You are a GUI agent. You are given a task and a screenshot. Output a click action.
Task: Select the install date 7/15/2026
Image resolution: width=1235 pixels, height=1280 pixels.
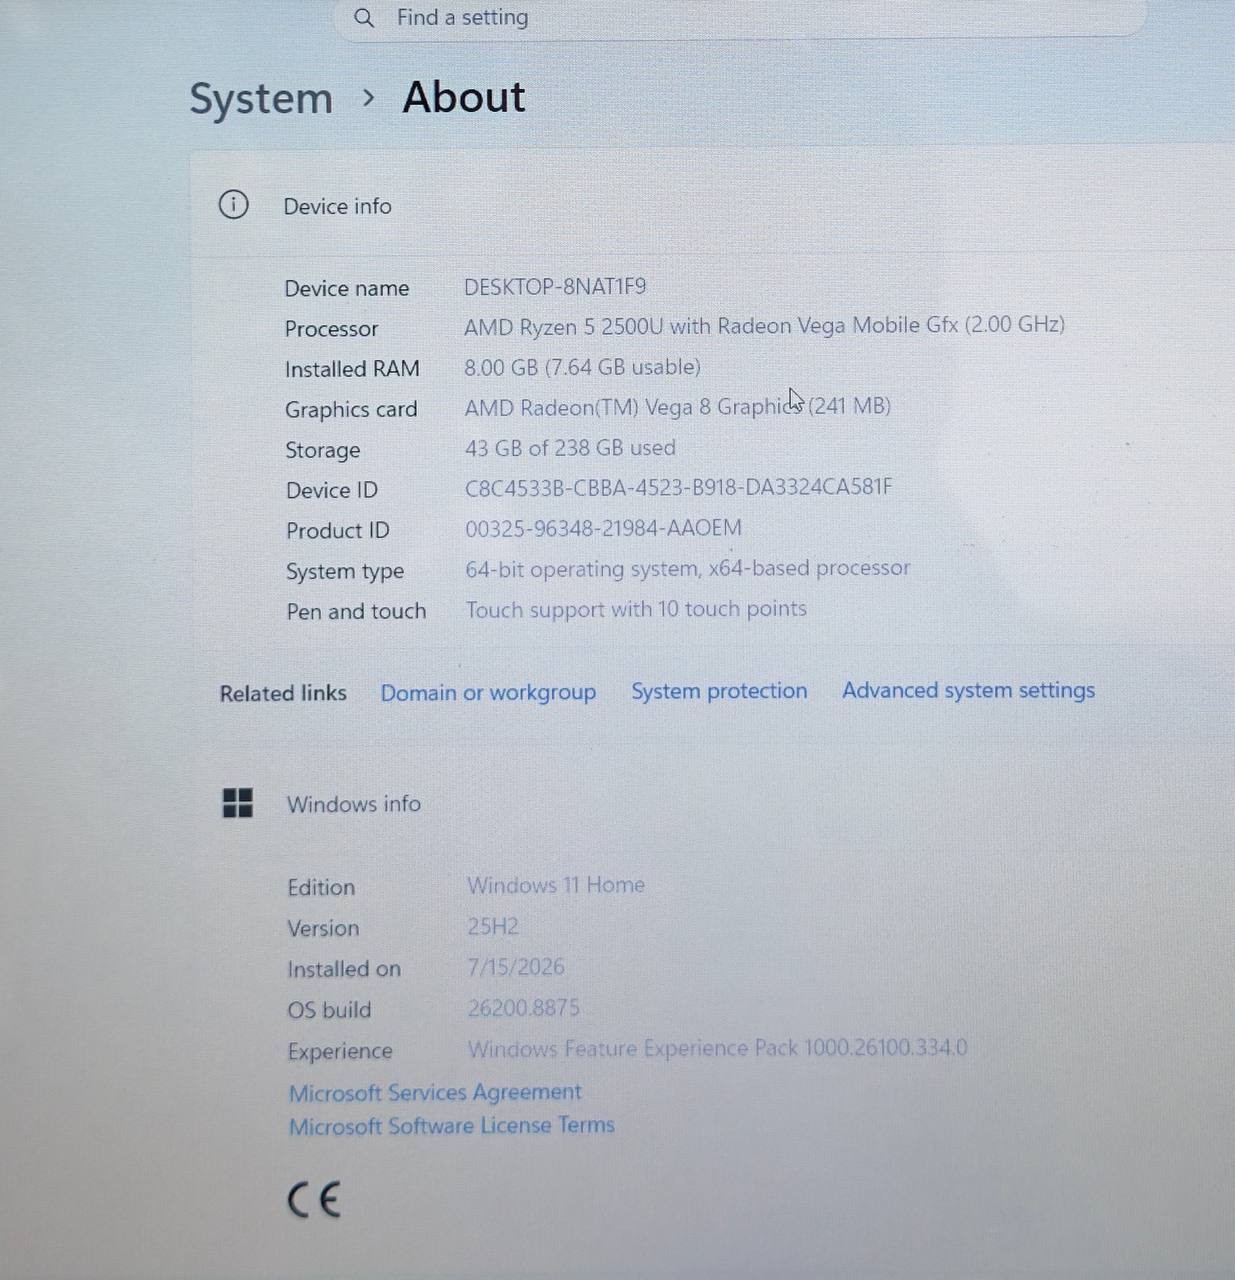516,968
